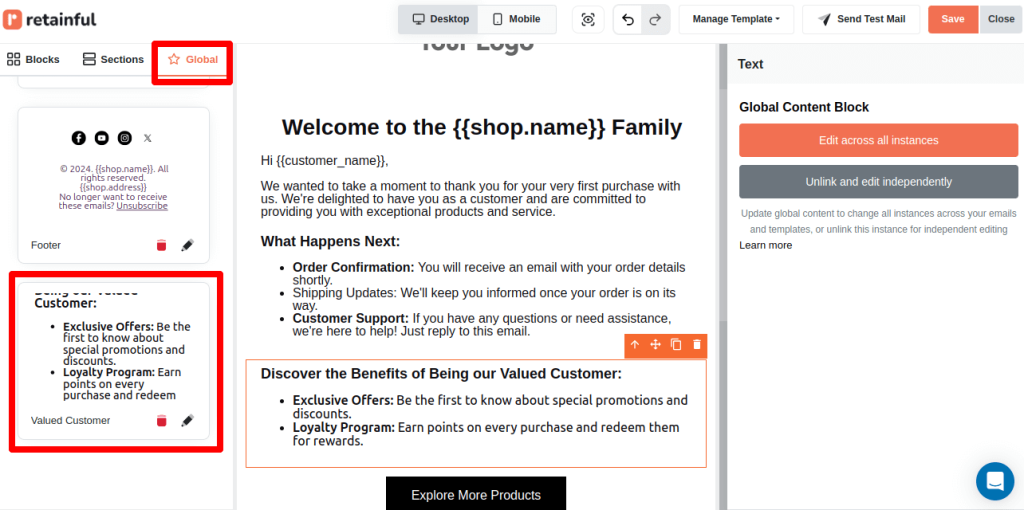Click the move block icon
Viewport: 1024px width, 510px height.
click(x=656, y=345)
